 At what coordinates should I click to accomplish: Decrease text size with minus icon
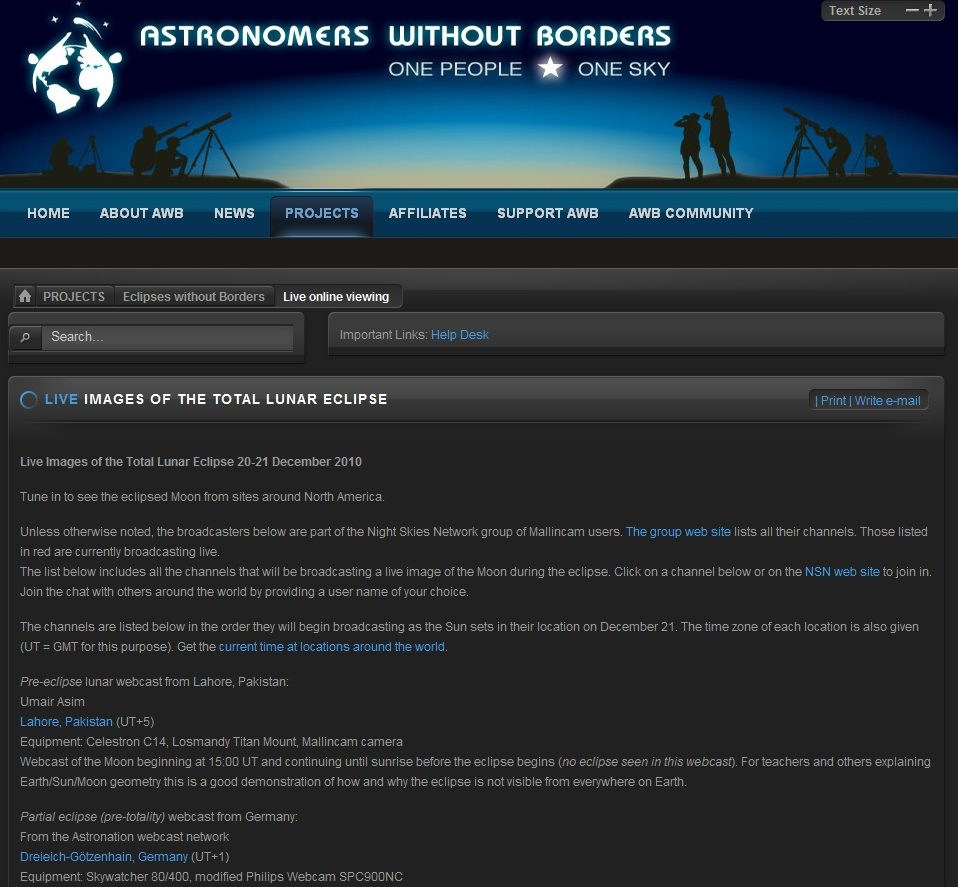click(912, 10)
